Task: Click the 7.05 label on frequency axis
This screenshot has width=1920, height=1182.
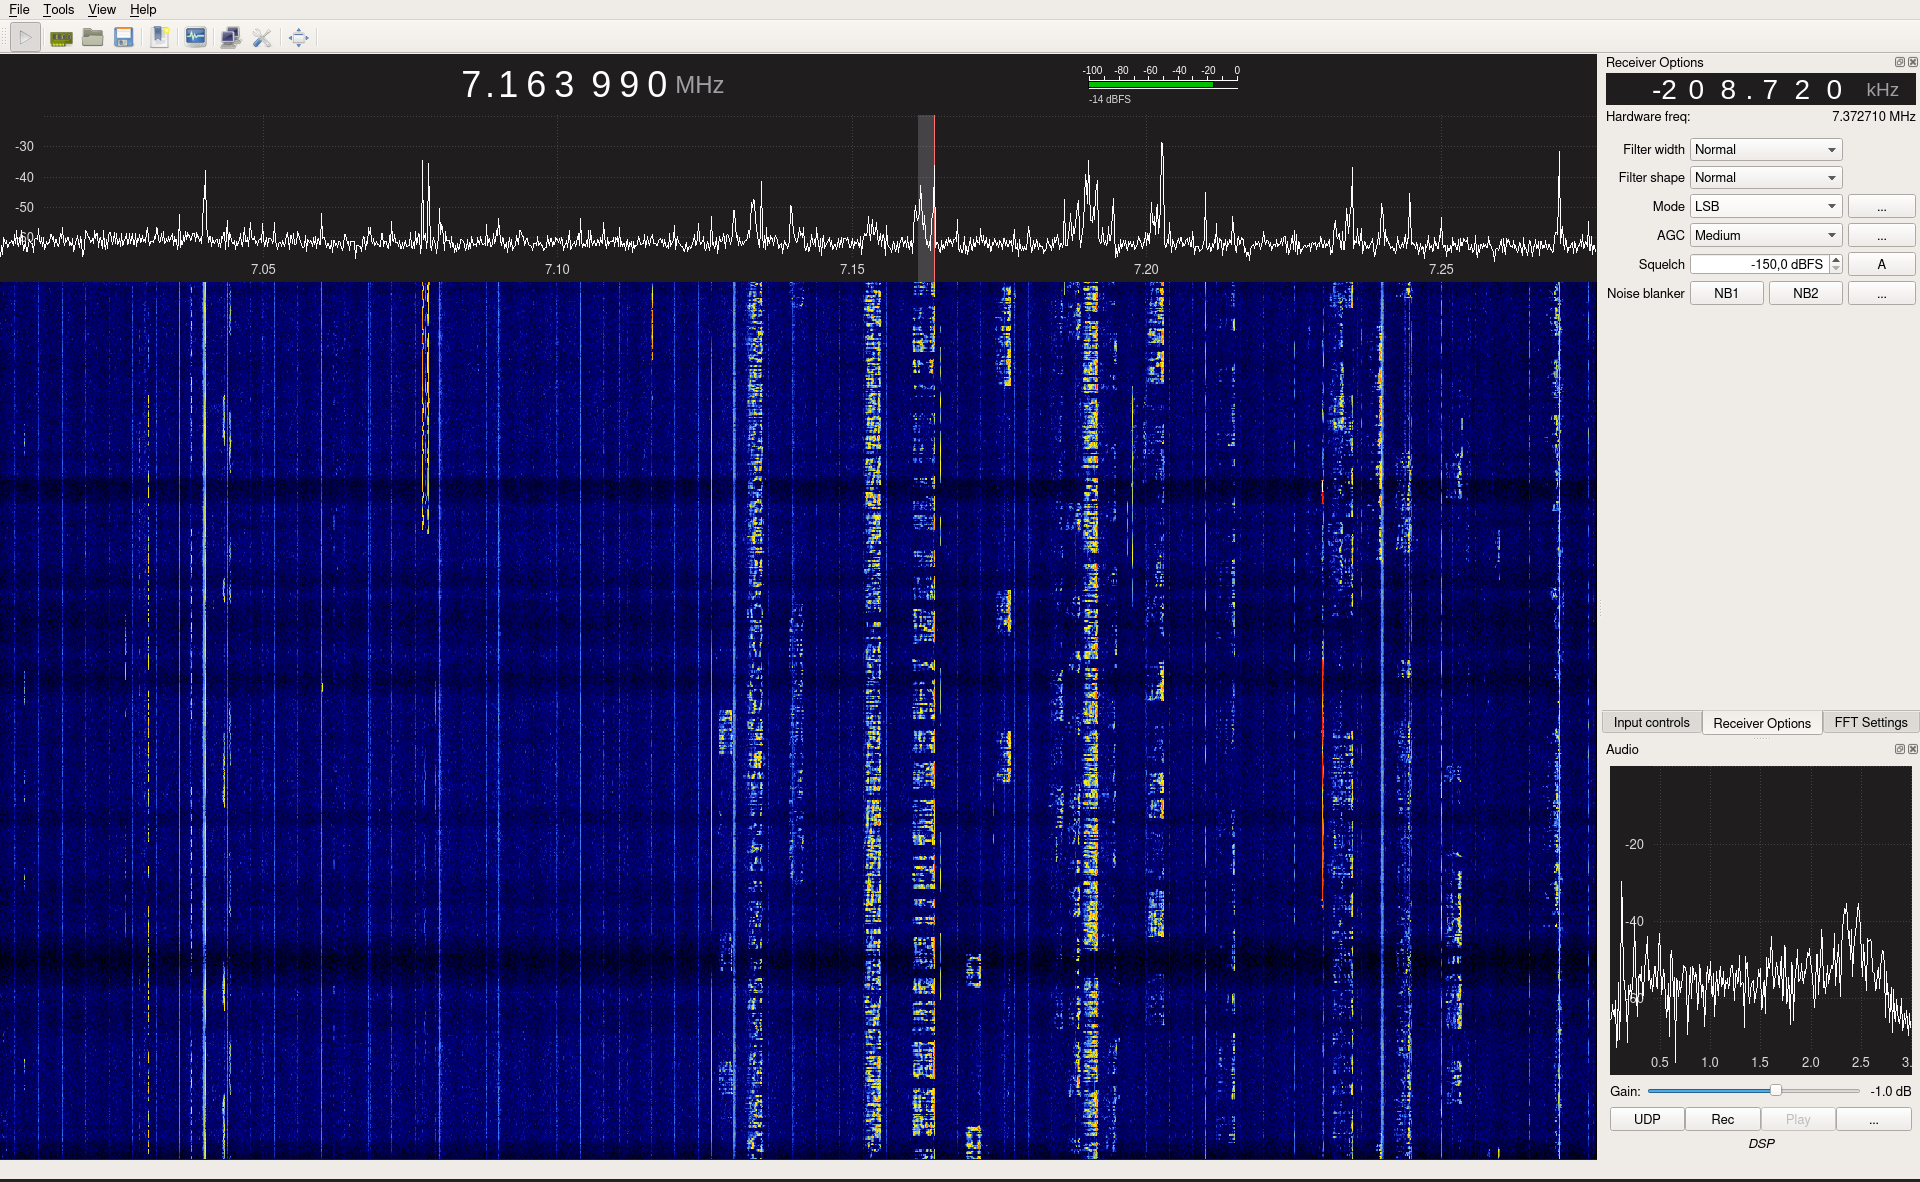Action: pos(263,269)
